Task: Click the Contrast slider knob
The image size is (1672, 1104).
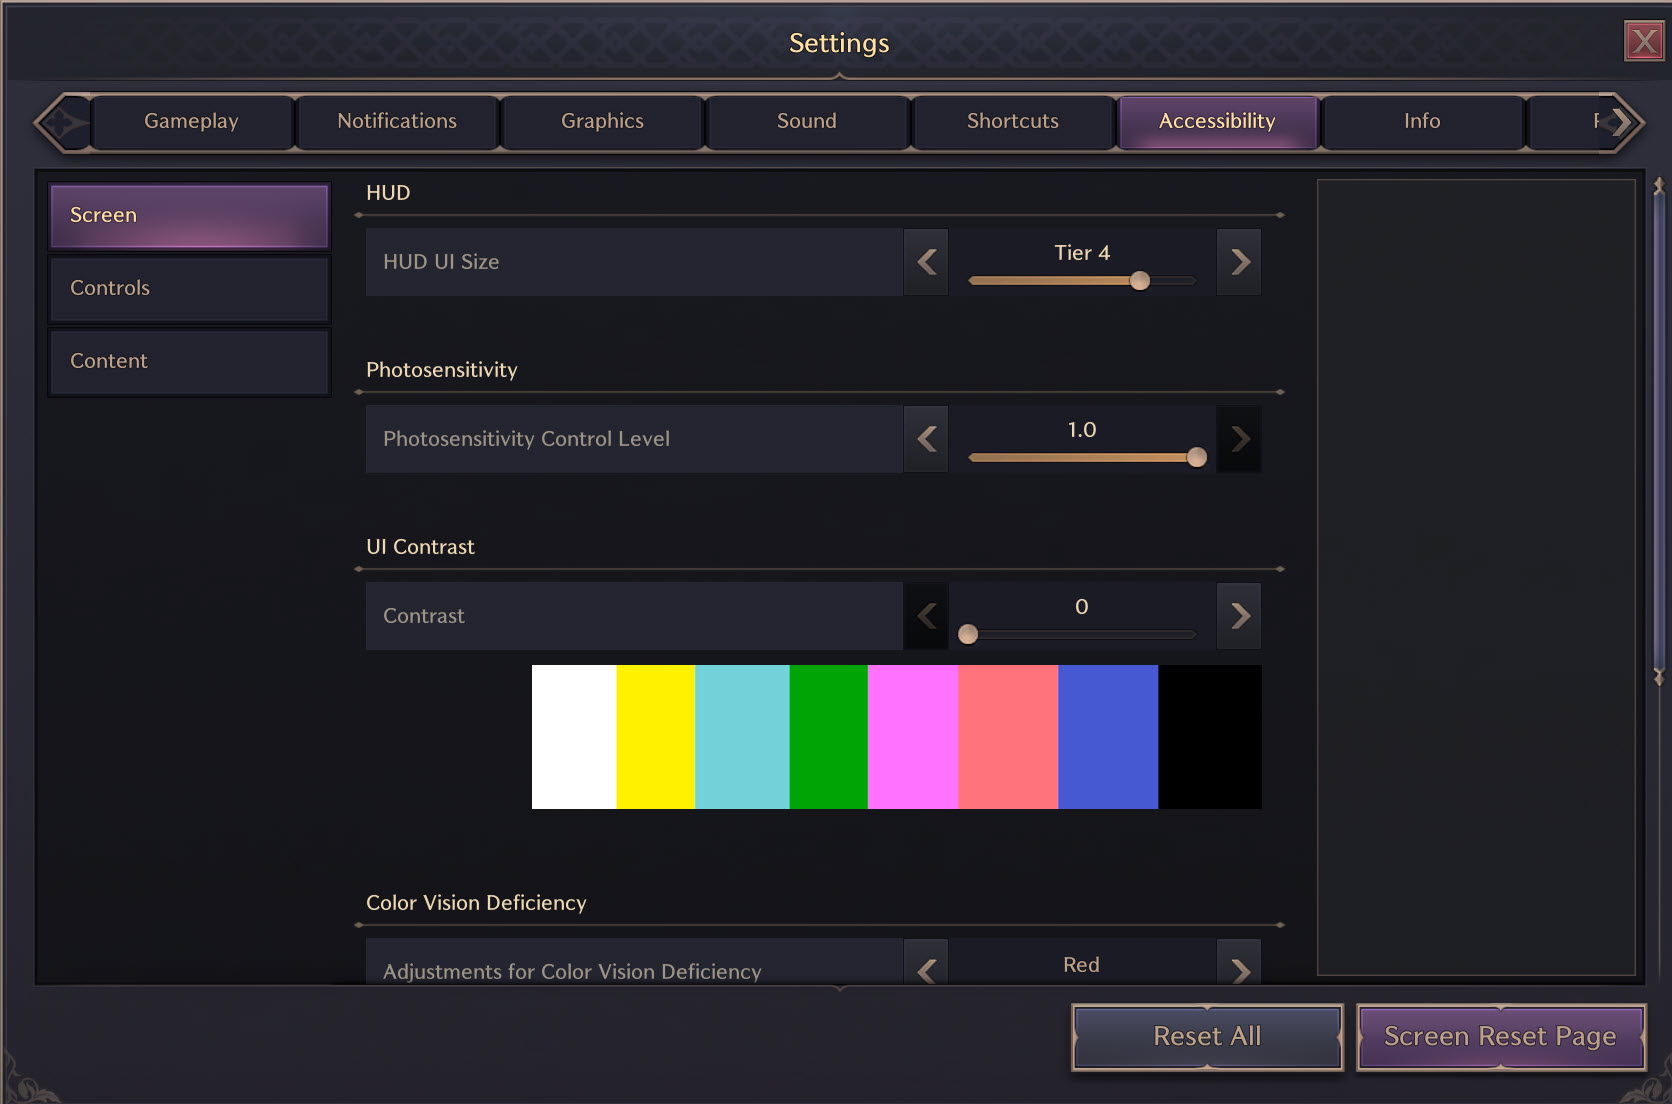Action: pyautogui.click(x=968, y=634)
